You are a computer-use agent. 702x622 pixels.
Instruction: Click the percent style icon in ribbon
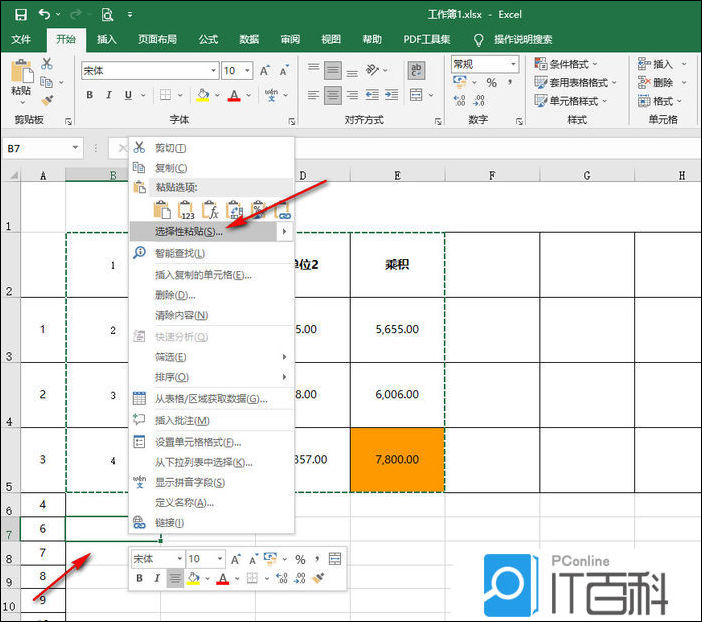tap(491, 84)
